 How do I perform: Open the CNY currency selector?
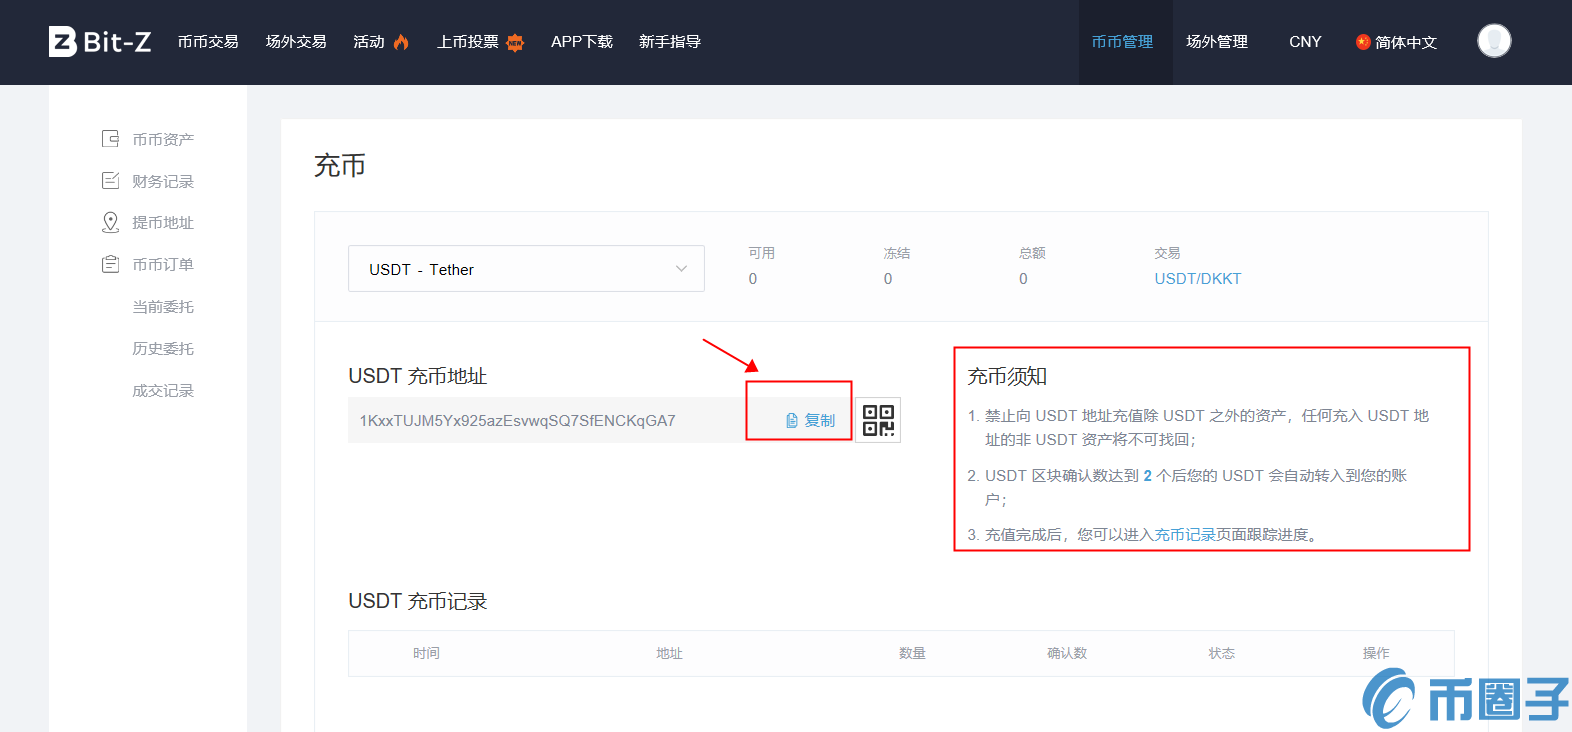point(1305,42)
